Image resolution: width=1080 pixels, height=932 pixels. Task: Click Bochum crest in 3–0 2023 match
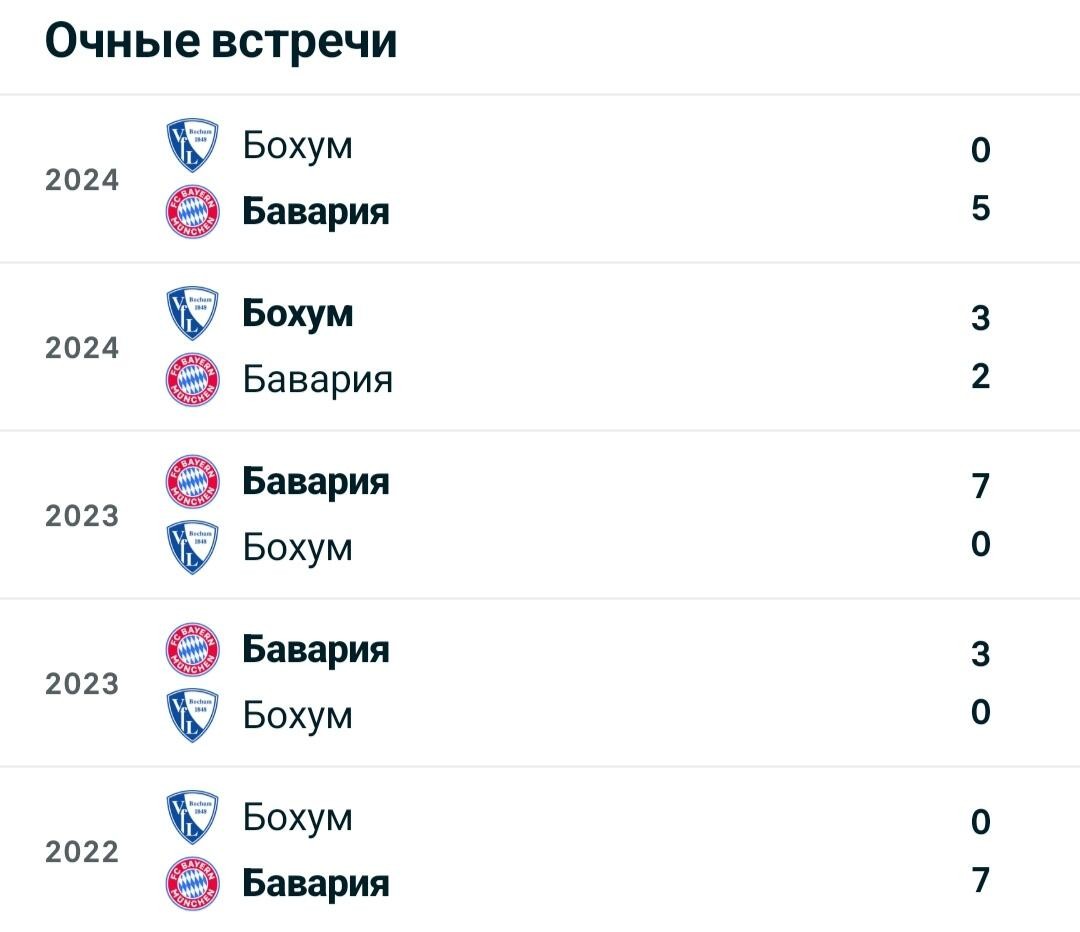pos(193,716)
